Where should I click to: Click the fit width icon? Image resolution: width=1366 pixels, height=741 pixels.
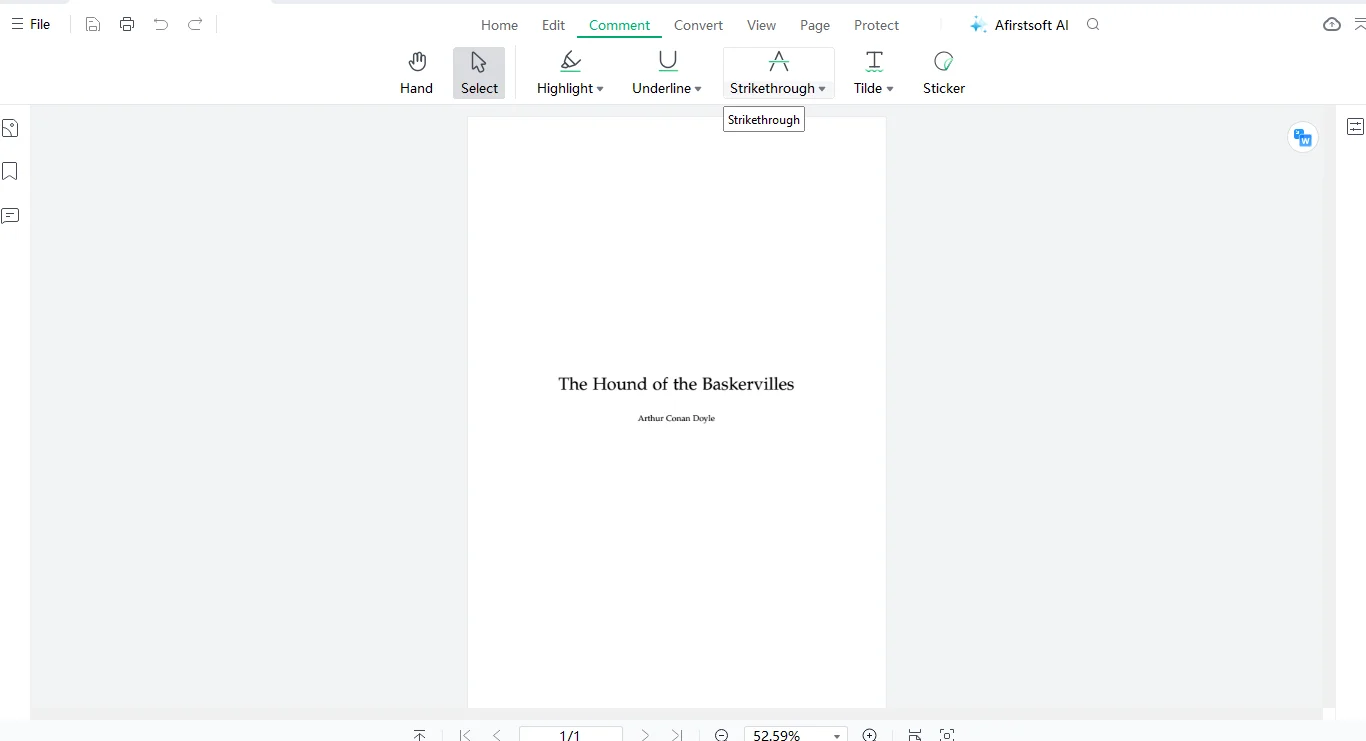[914, 735]
